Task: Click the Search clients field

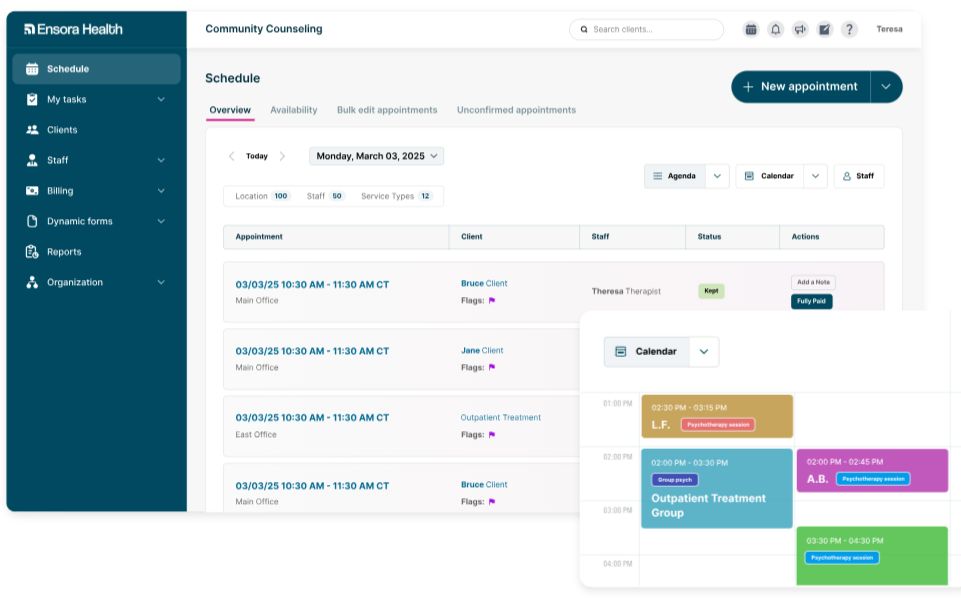Action: [x=647, y=29]
